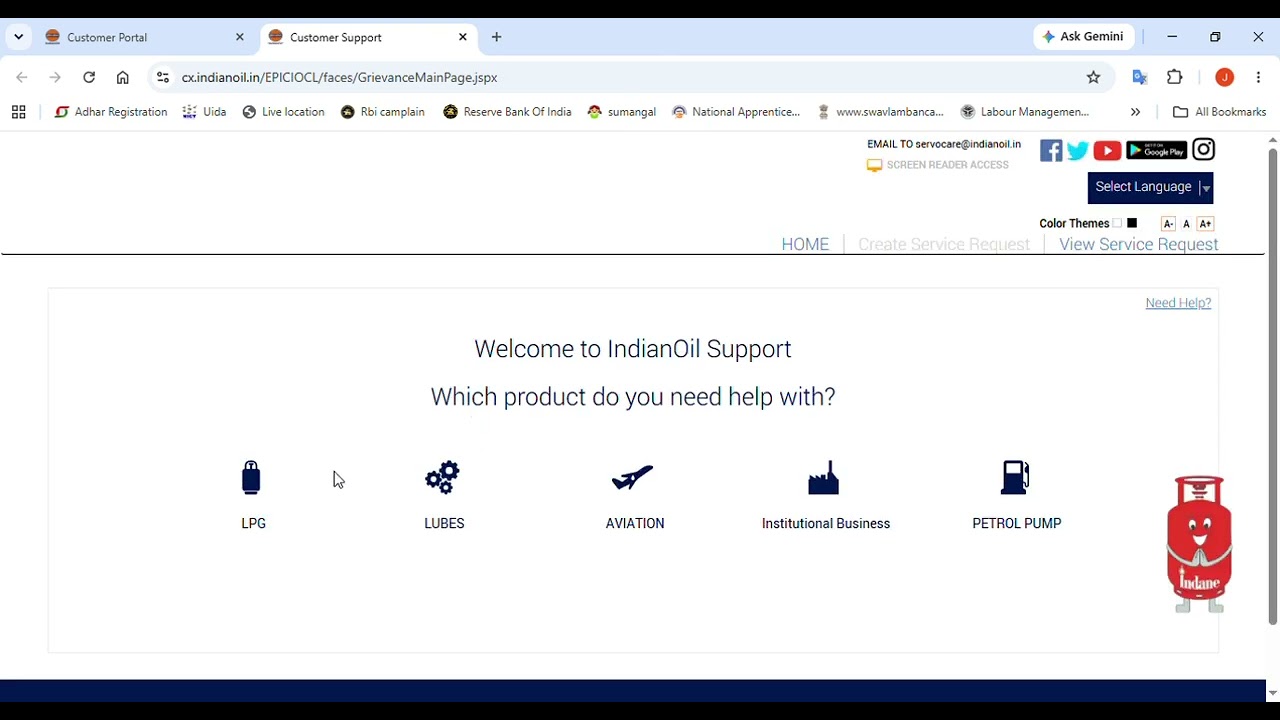
Task: Open the Chrome three-dot menu
Action: pyautogui.click(x=1258, y=77)
